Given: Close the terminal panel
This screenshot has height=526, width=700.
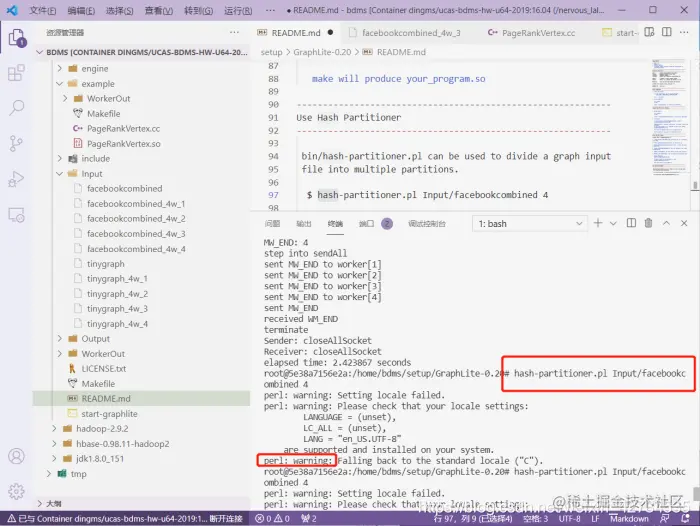Looking at the screenshot, I should click(x=684, y=223).
